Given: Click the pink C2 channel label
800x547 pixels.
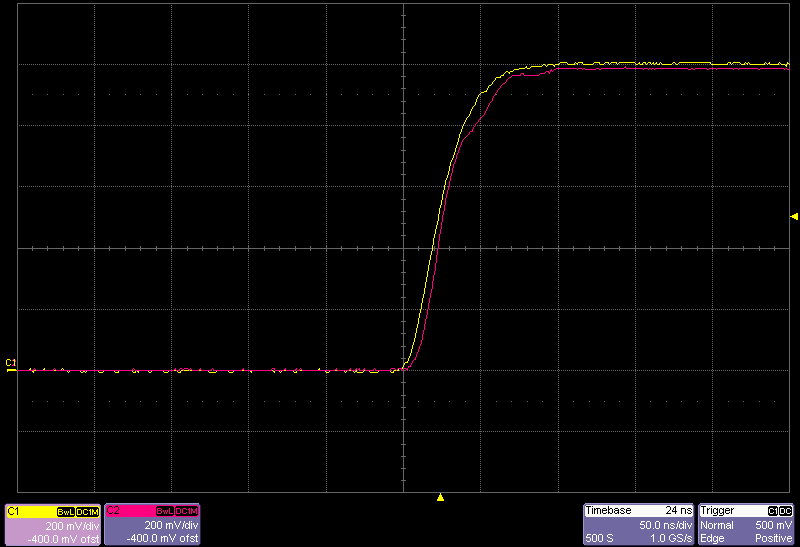Looking at the screenshot, I should pos(113,511).
